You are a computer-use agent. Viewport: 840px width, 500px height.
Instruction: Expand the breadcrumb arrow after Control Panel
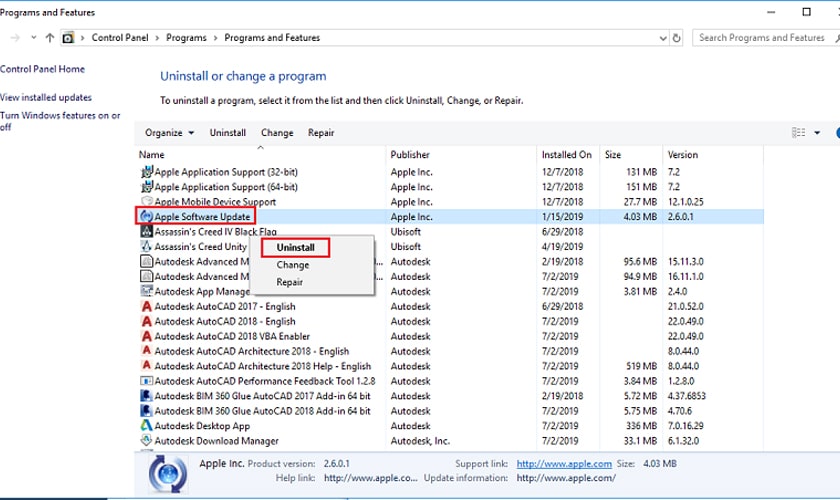pyautogui.click(x=157, y=38)
